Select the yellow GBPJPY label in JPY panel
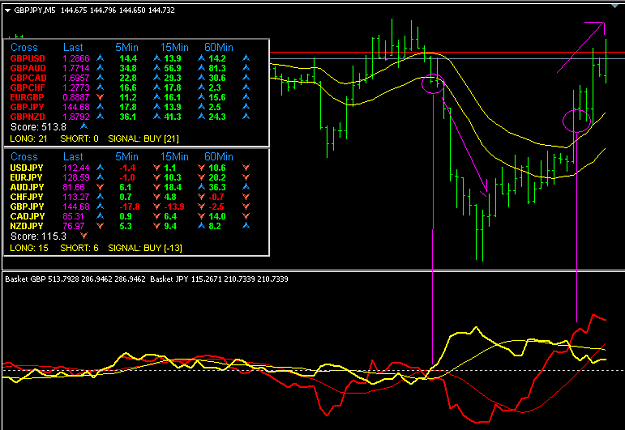Image resolution: width=625 pixels, height=430 pixels. pos(27,206)
